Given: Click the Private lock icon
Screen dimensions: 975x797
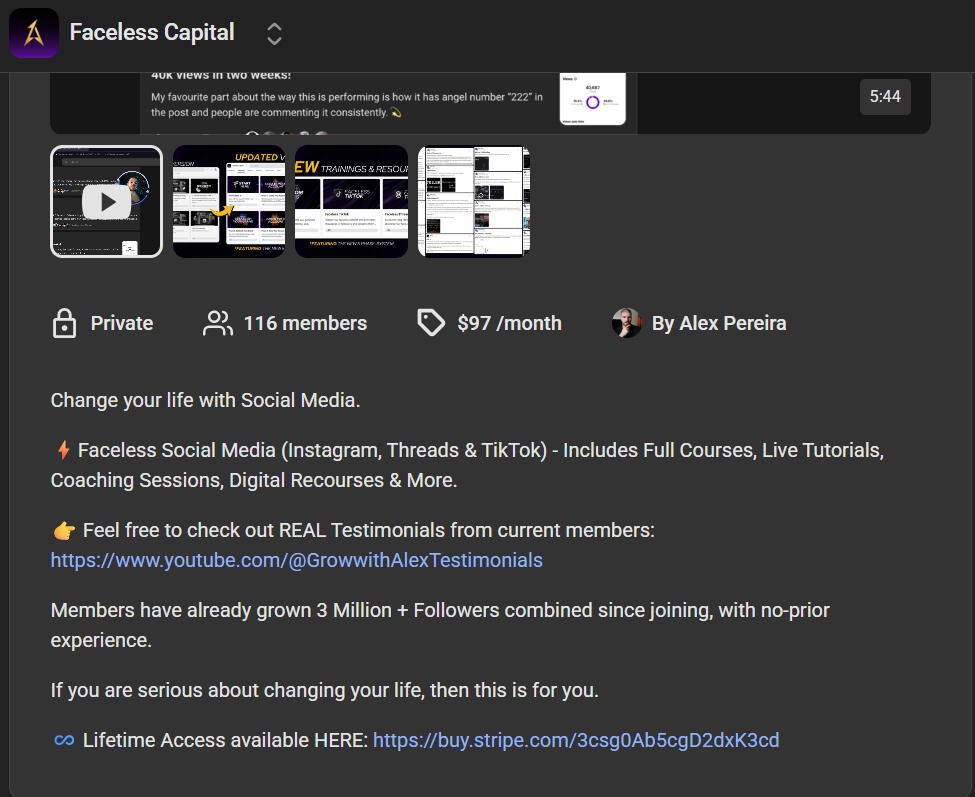Looking at the screenshot, I should click(x=64, y=323).
